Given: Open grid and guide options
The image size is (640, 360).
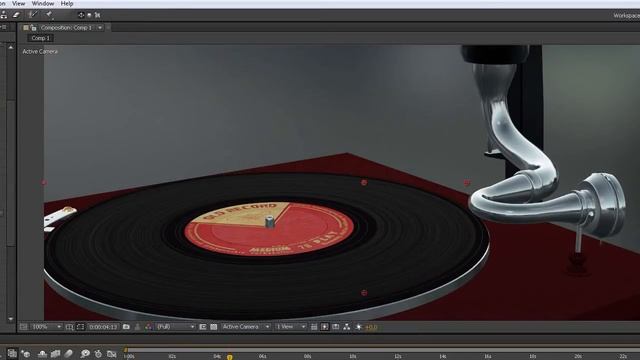Looking at the screenshot, I should [x=69, y=327].
